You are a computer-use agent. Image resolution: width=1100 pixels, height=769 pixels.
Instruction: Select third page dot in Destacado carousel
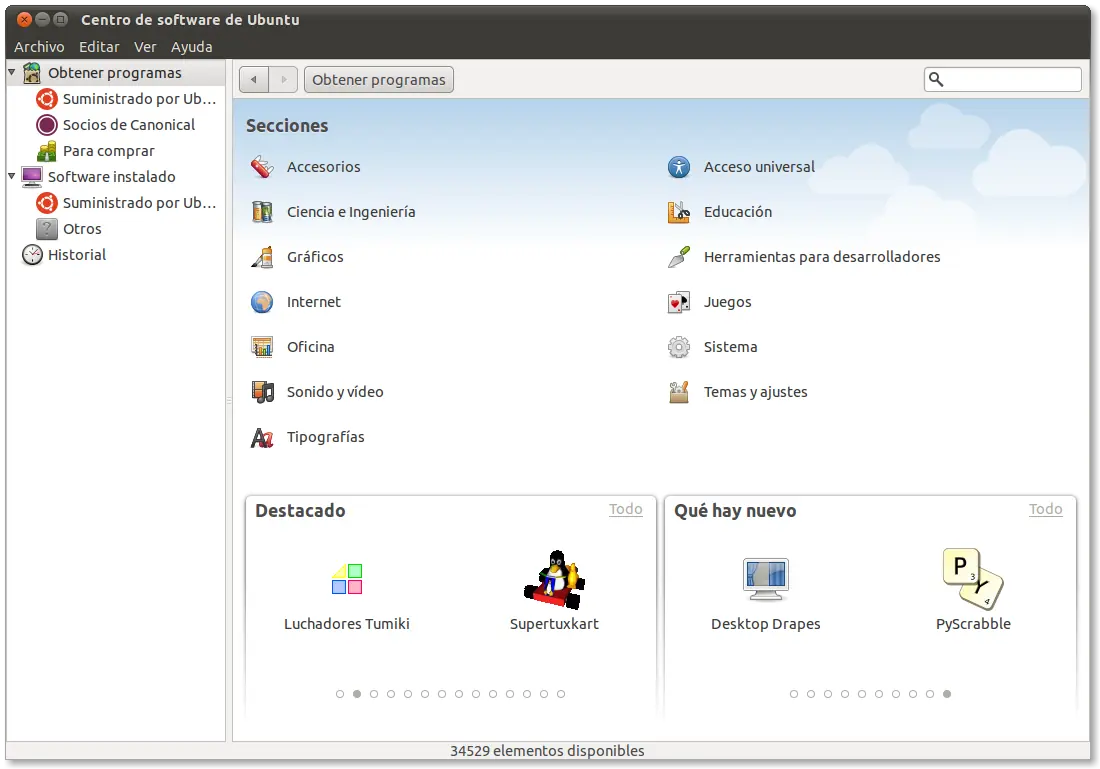[374, 694]
